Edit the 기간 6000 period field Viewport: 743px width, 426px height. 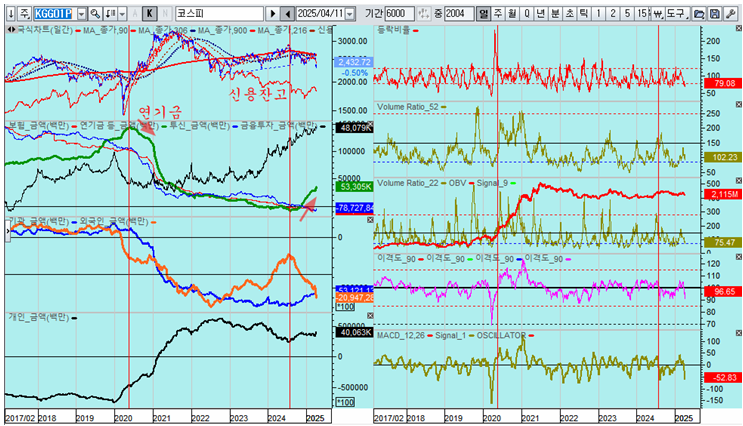click(x=399, y=13)
